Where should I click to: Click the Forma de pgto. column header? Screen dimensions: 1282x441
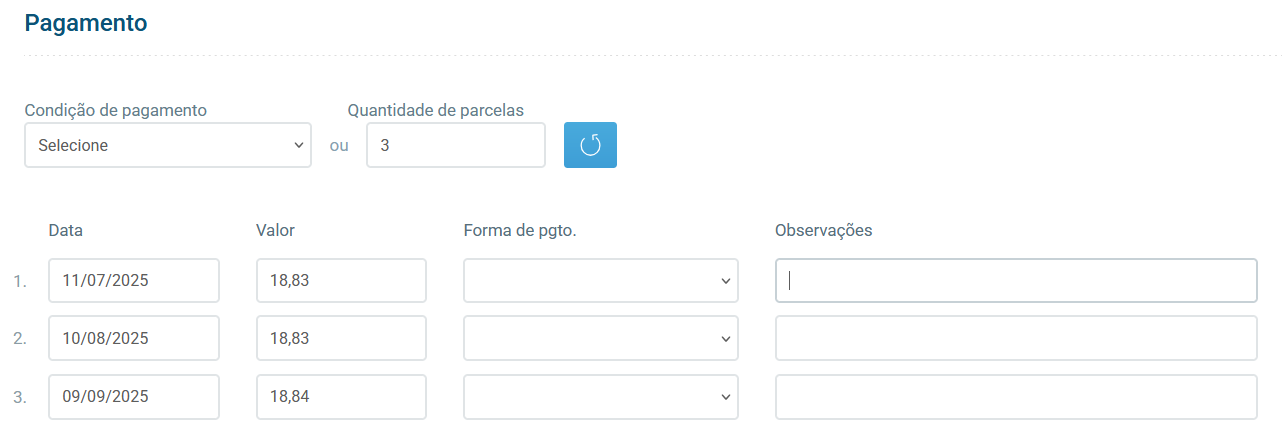pos(520,230)
